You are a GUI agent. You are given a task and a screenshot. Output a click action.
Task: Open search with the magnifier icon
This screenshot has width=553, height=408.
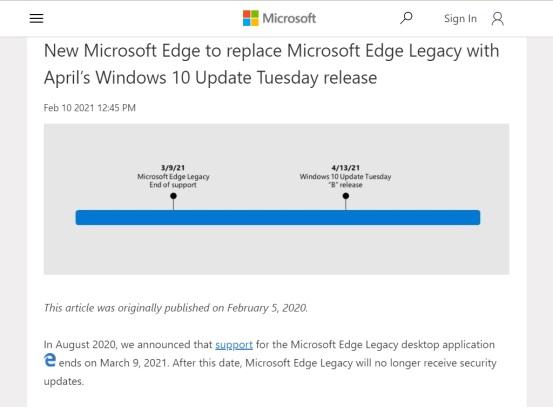[x=406, y=18]
